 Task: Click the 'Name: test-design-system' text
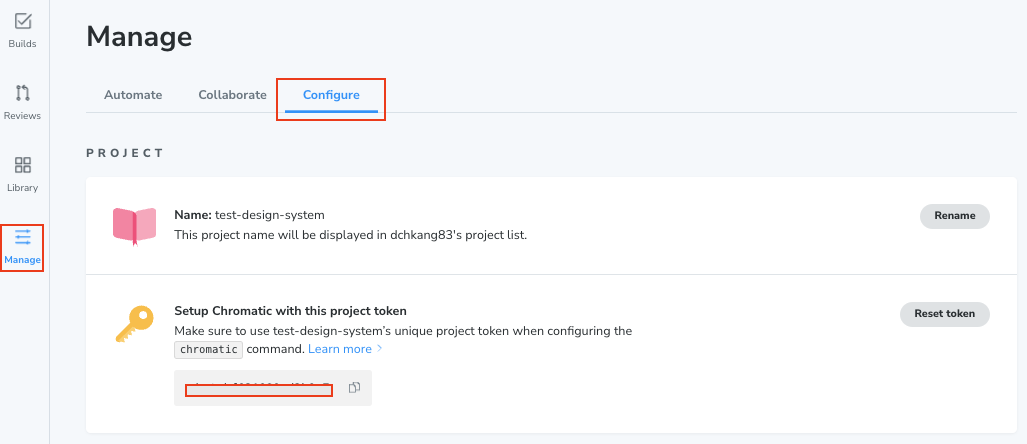tap(250, 215)
